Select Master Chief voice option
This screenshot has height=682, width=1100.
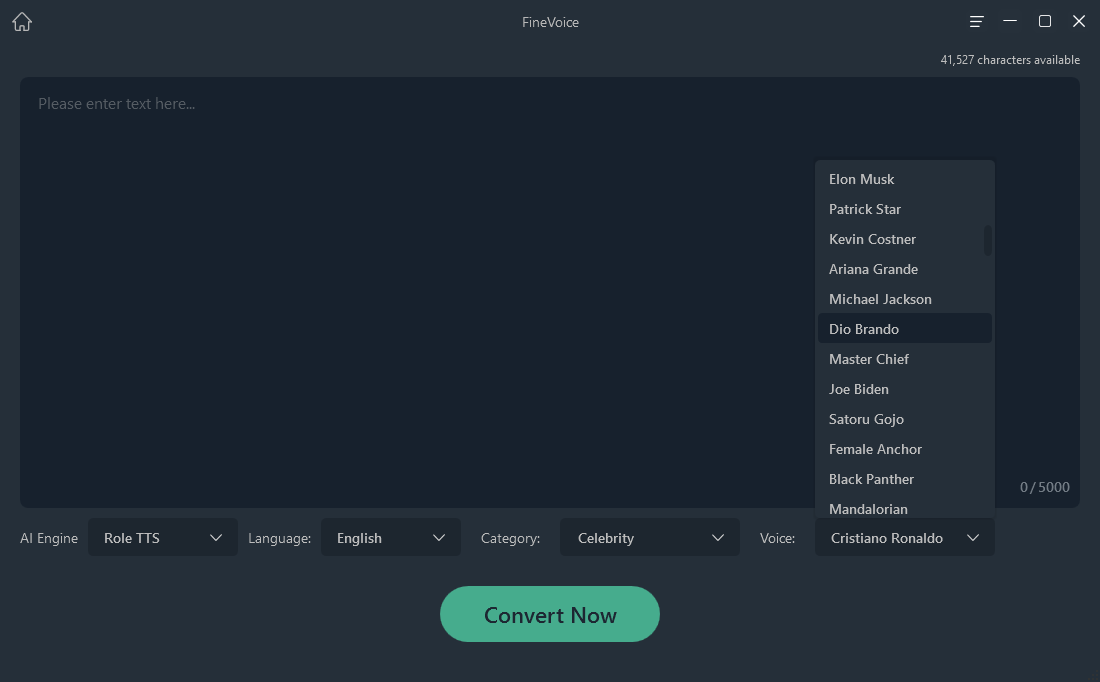904,359
